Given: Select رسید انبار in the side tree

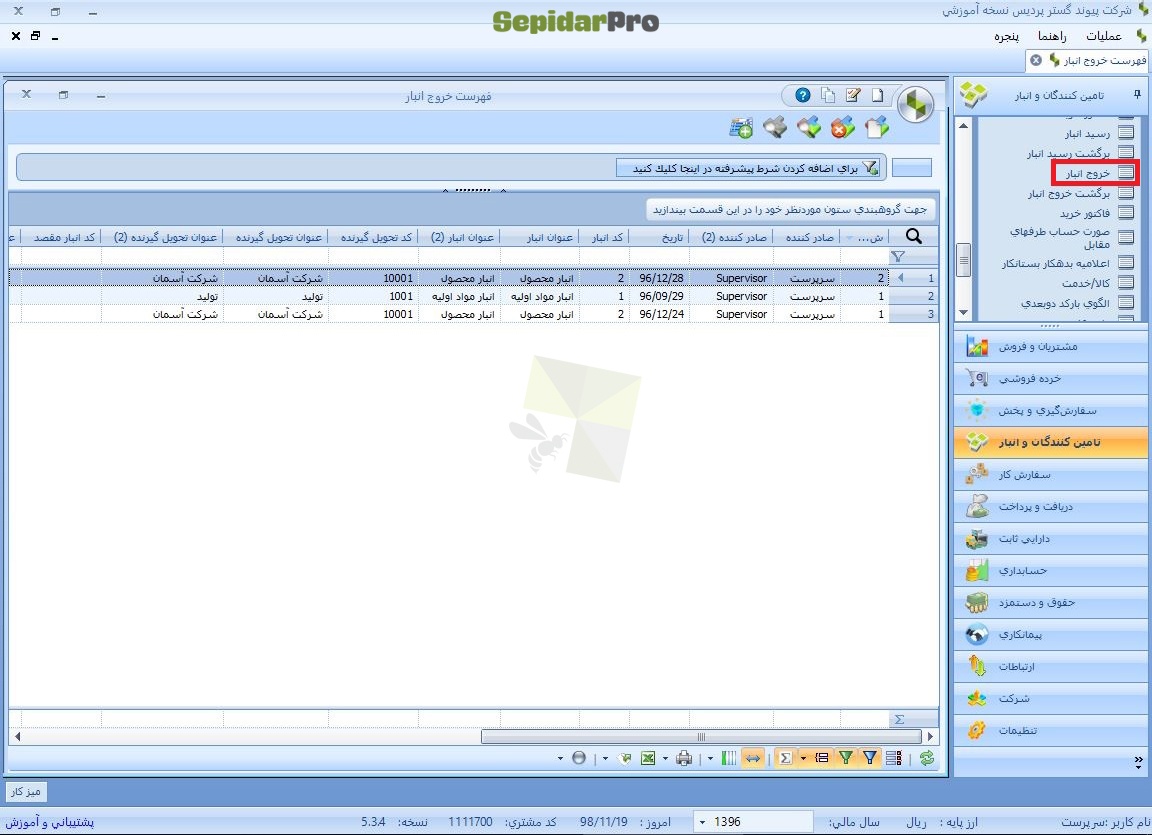Looking at the screenshot, I should pos(1088,134).
